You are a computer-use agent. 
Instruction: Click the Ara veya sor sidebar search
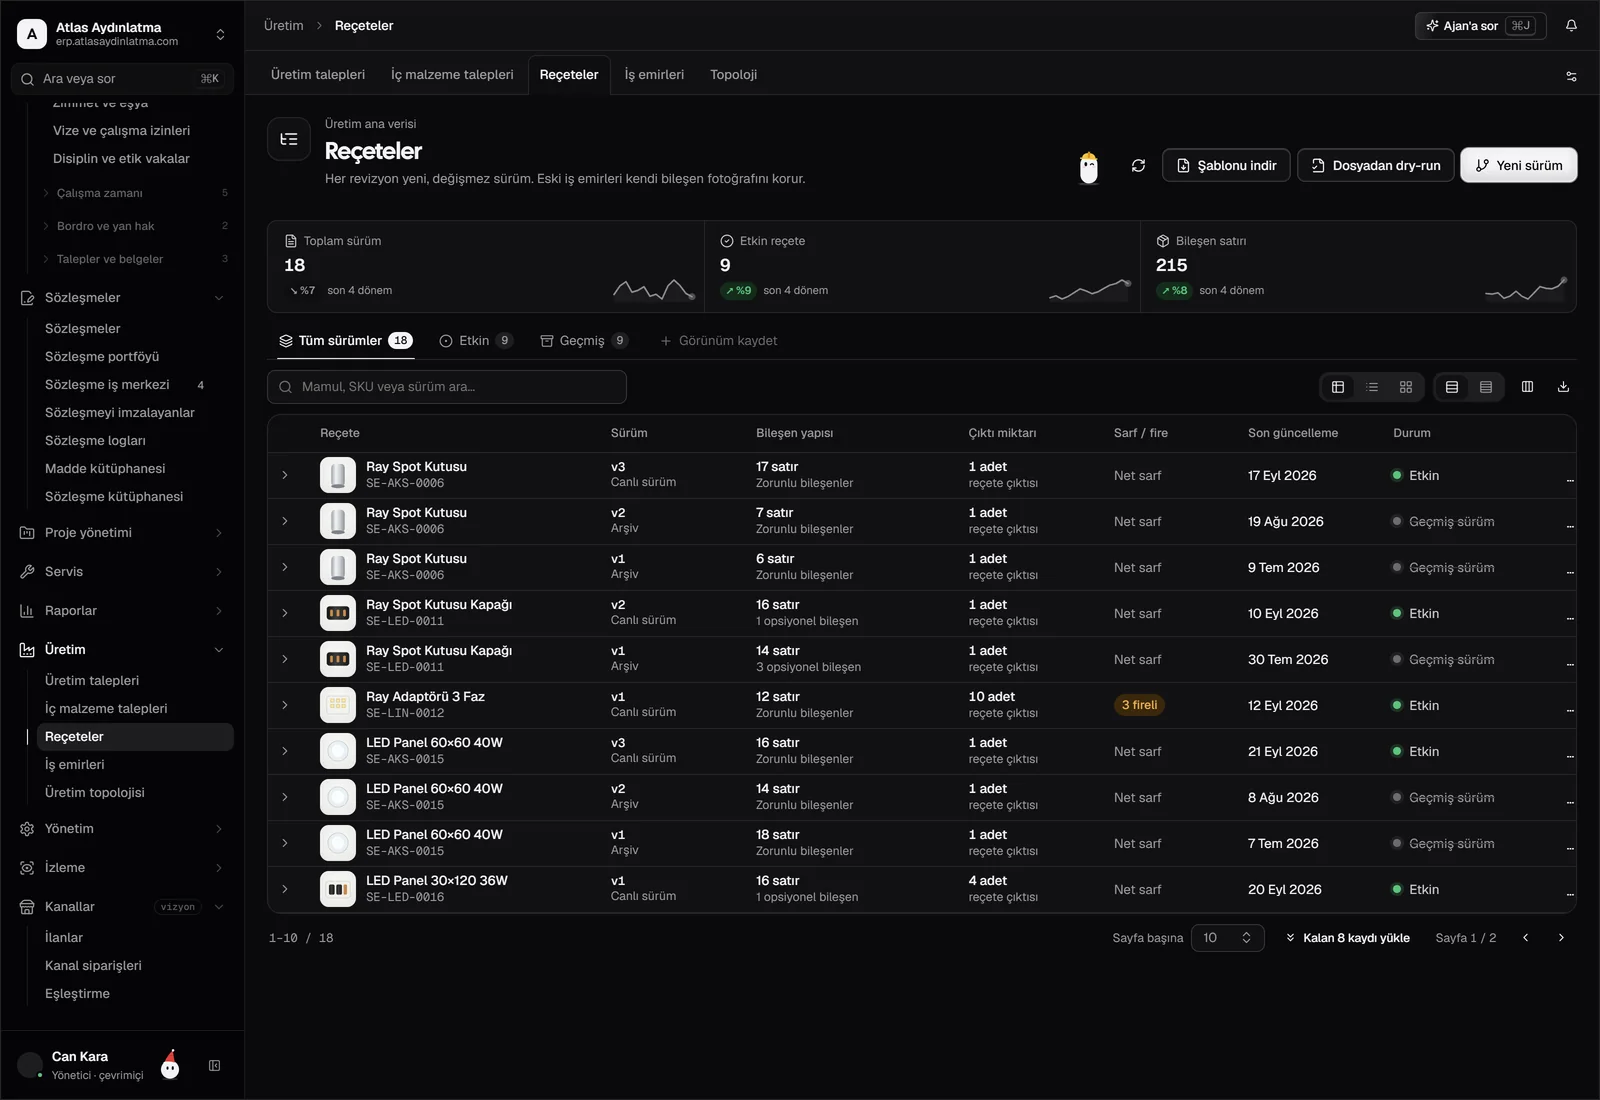(x=122, y=79)
